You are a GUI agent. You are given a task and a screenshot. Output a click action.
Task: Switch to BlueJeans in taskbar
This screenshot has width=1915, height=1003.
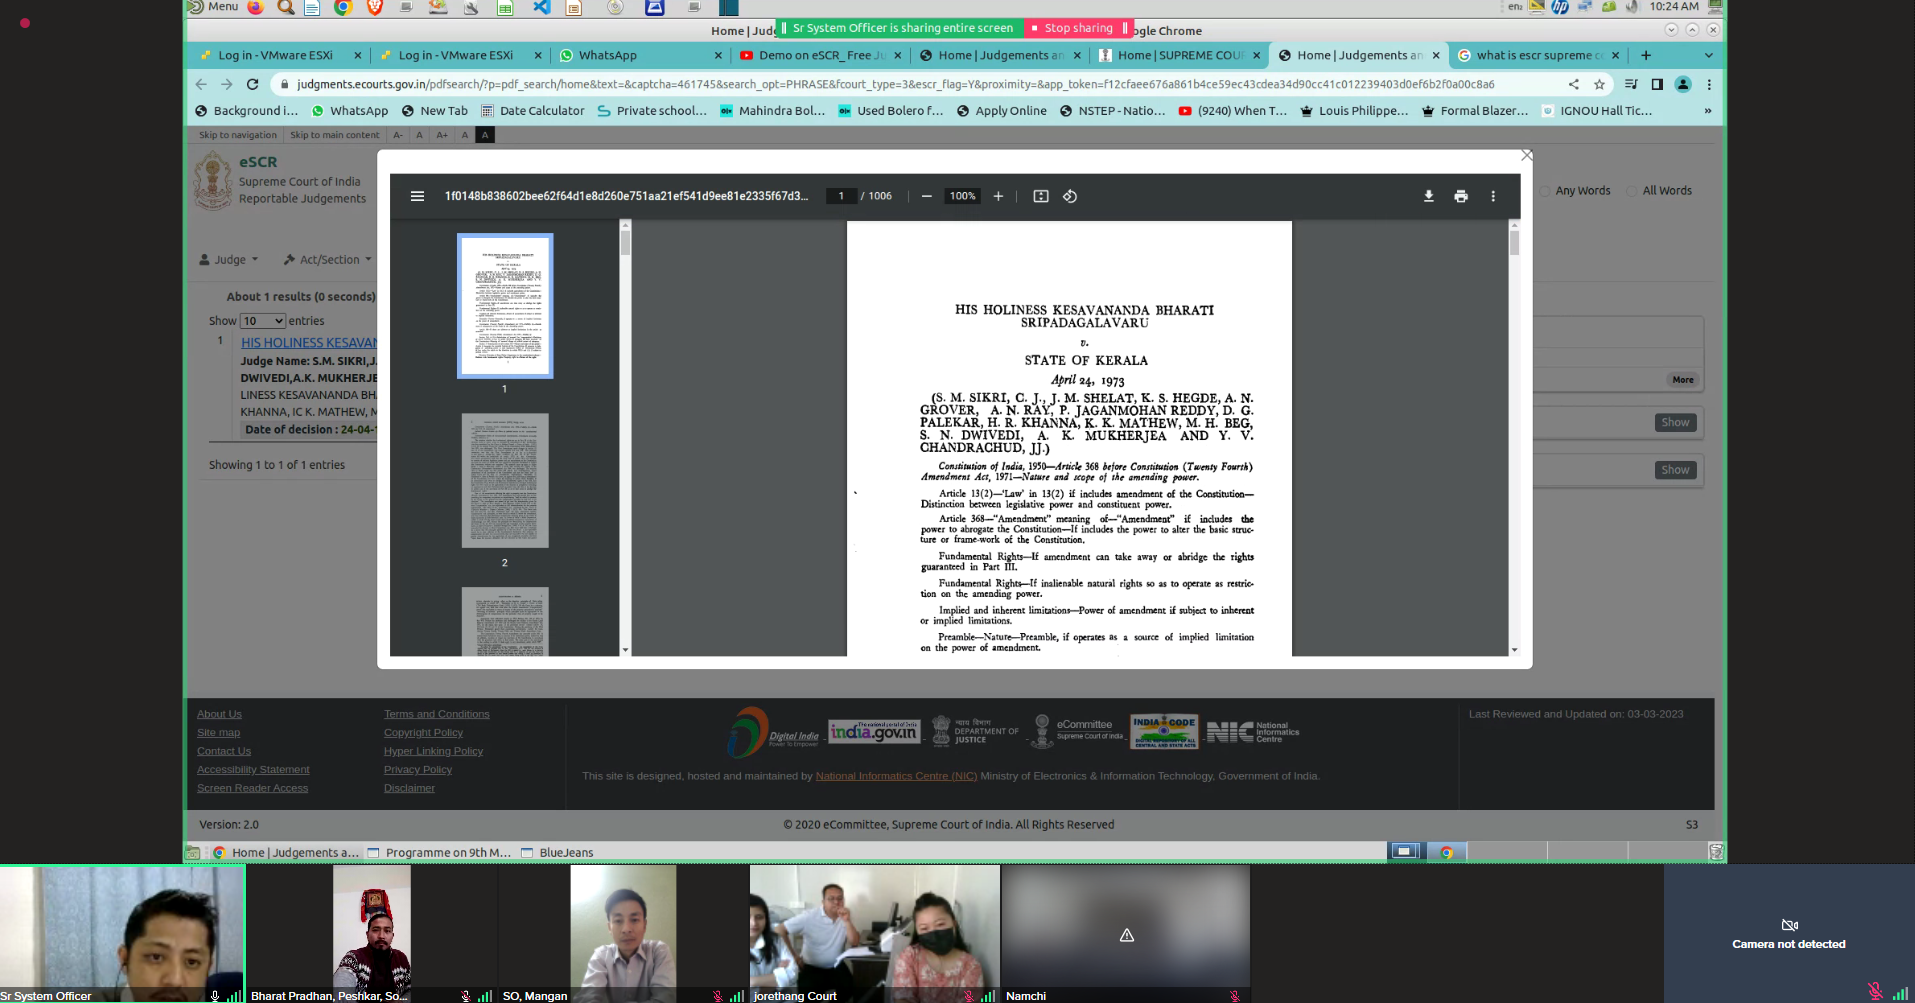tap(557, 852)
